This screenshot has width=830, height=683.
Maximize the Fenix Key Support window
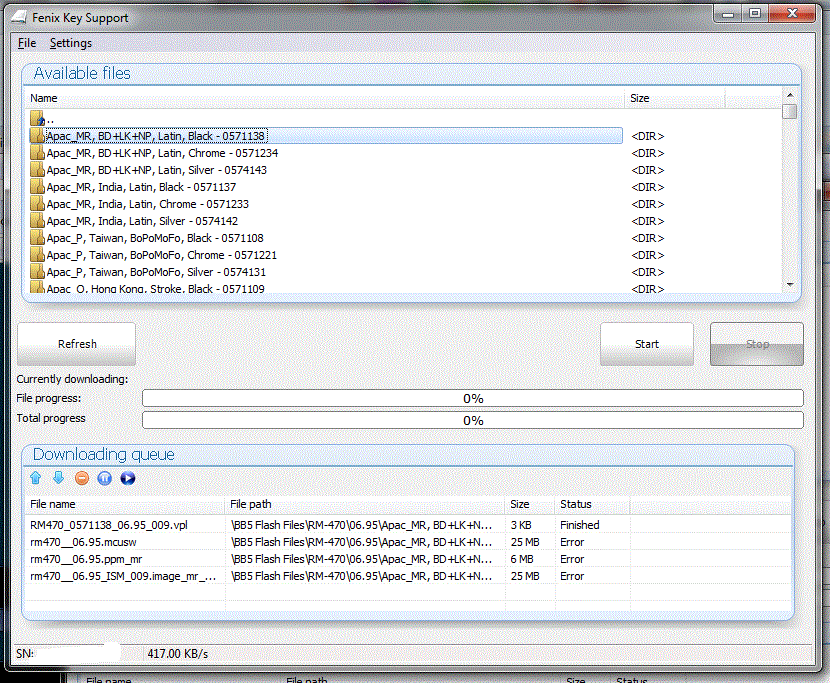(x=755, y=14)
